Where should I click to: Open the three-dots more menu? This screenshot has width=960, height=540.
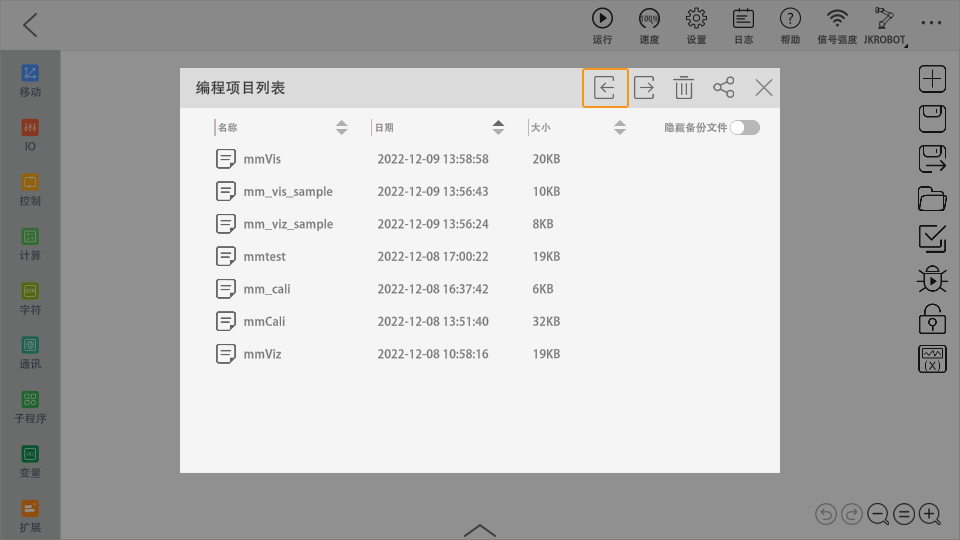pyautogui.click(x=931, y=23)
